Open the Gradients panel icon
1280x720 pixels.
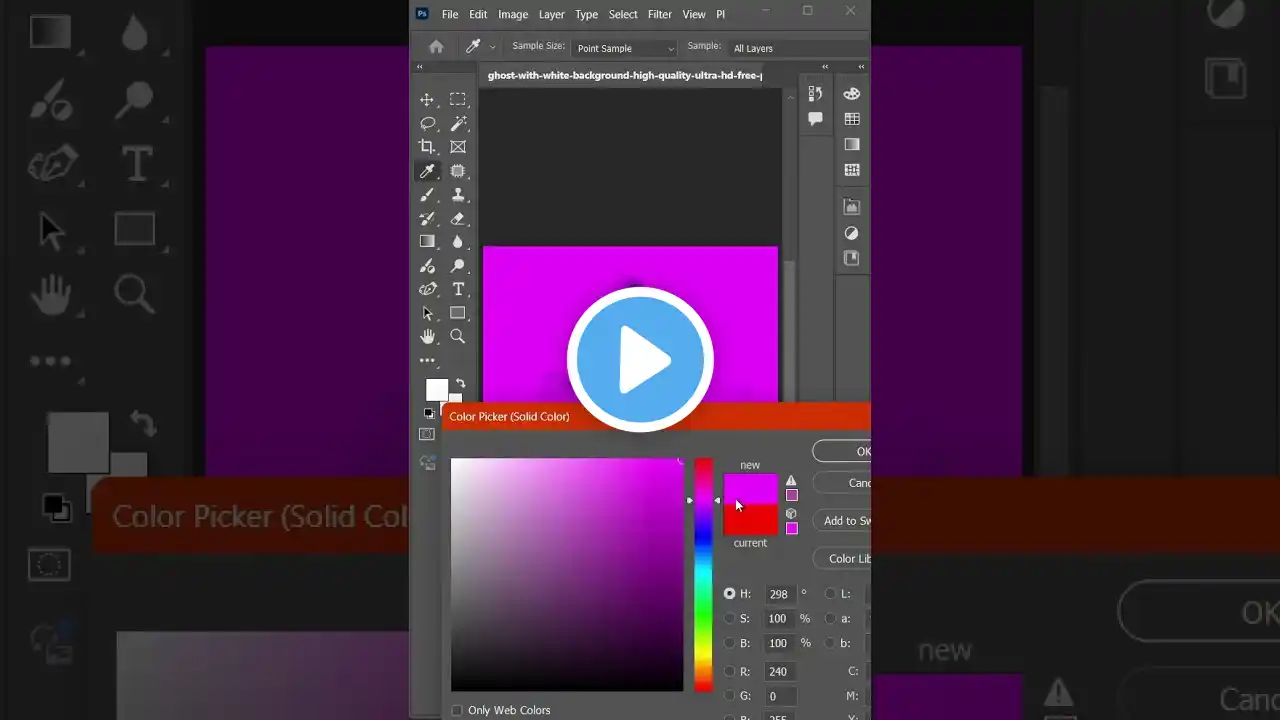pyautogui.click(x=852, y=144)
